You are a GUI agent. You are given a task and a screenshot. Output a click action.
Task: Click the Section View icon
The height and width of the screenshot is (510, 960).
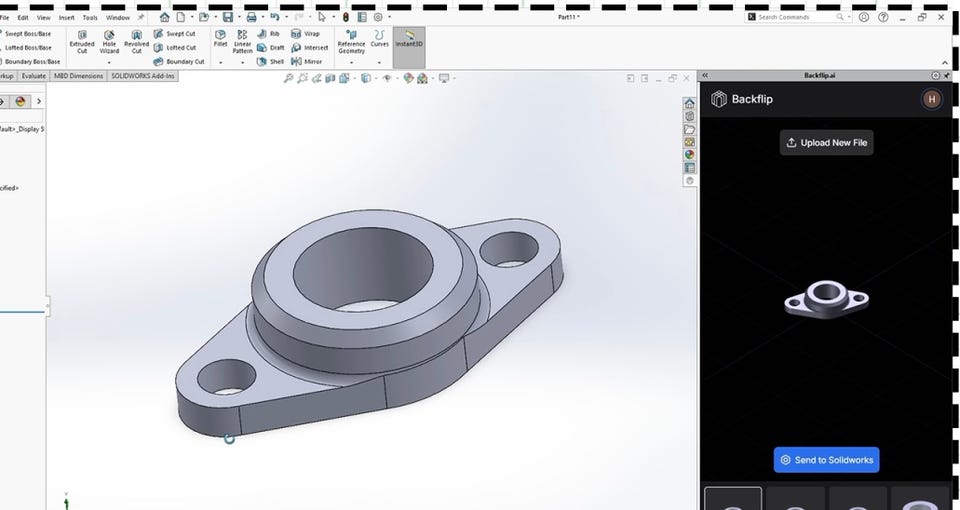pos(331,78)
